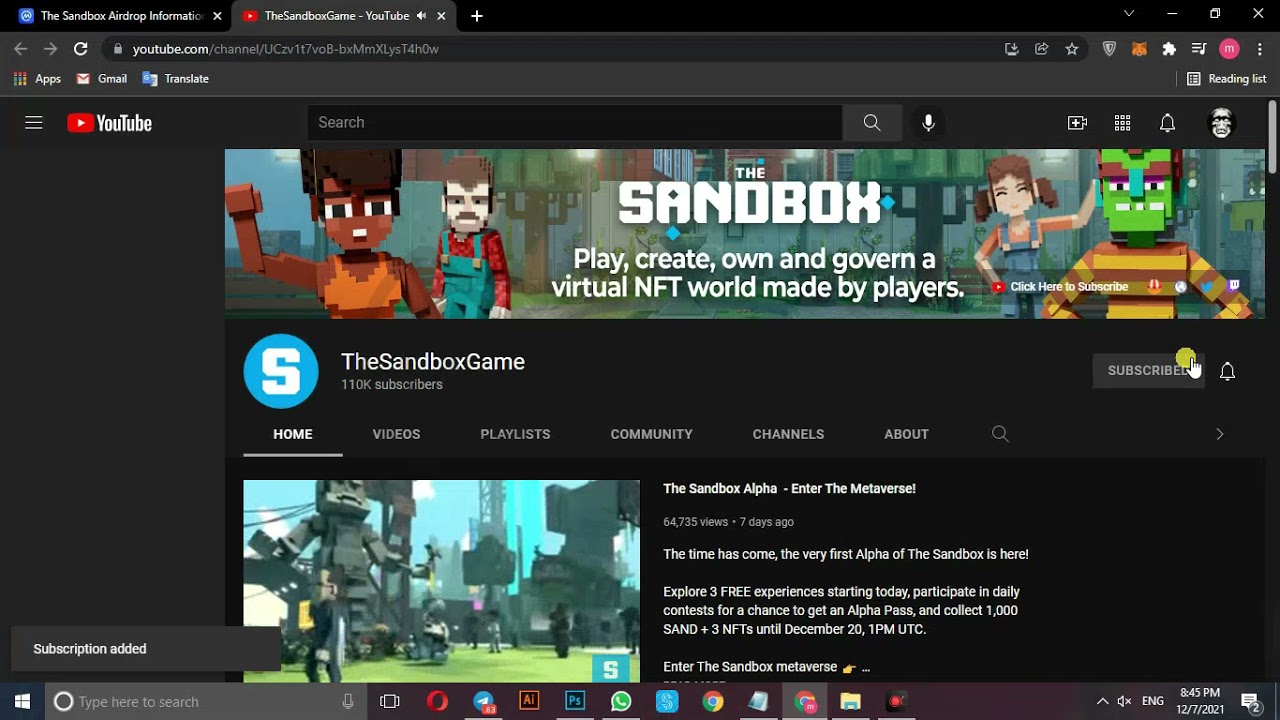Open the Apps bookmark shortcut

click(38, 79)
